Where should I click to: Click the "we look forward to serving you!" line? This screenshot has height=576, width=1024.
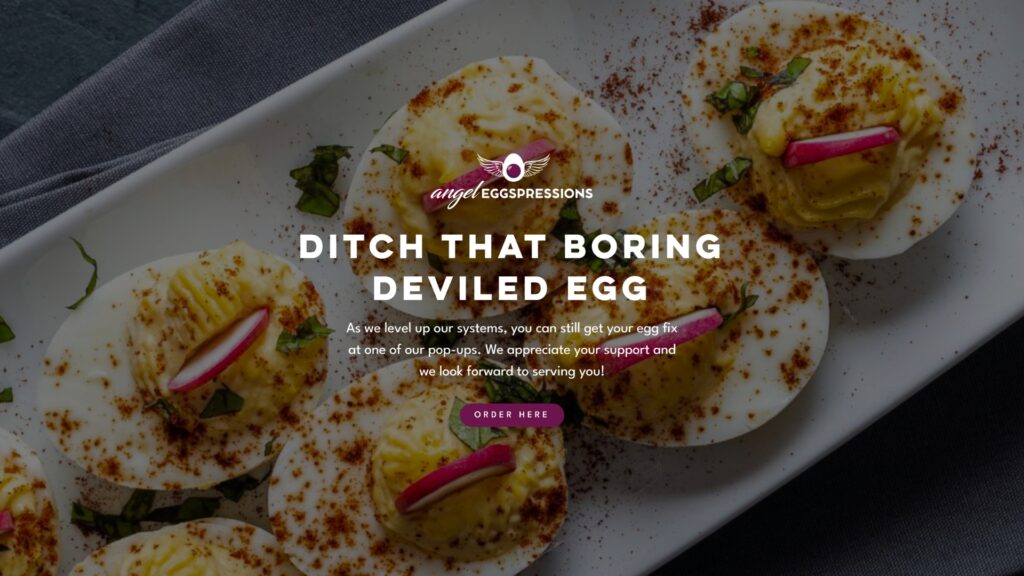(x=511, y=372)
